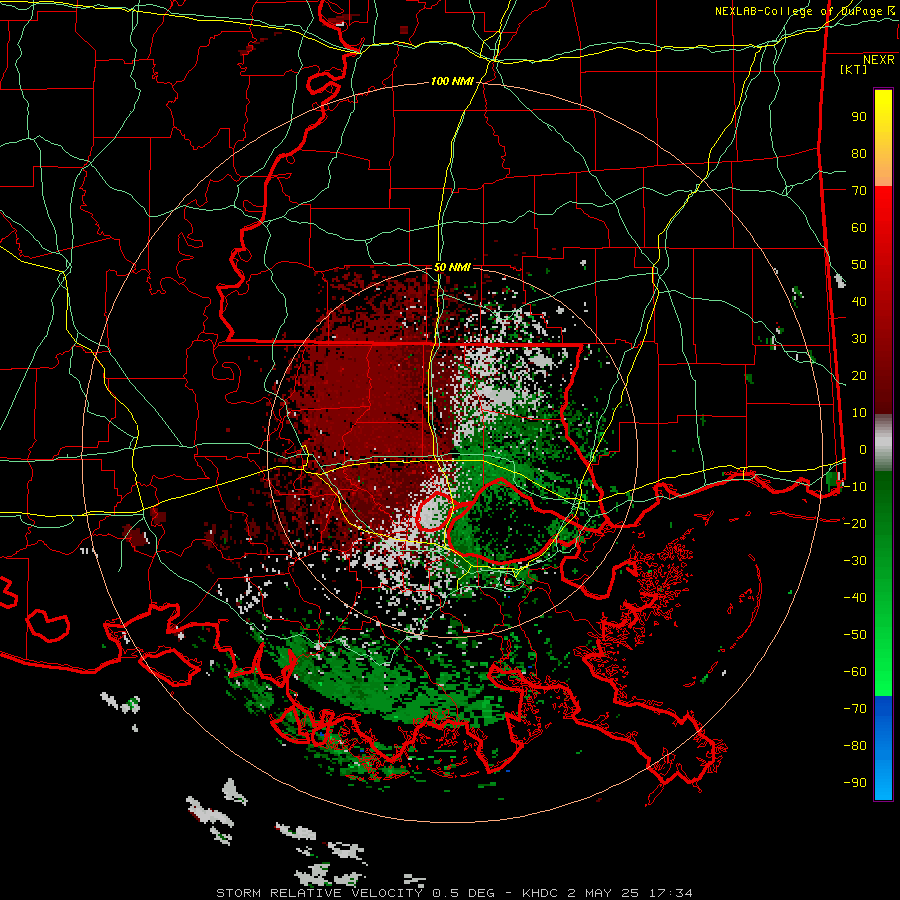Click STORM RELATIVE VELOCITY in the bottom caption
Image resolution: width=900 pixels, height=900 pixels.
[x=320, y=893]
